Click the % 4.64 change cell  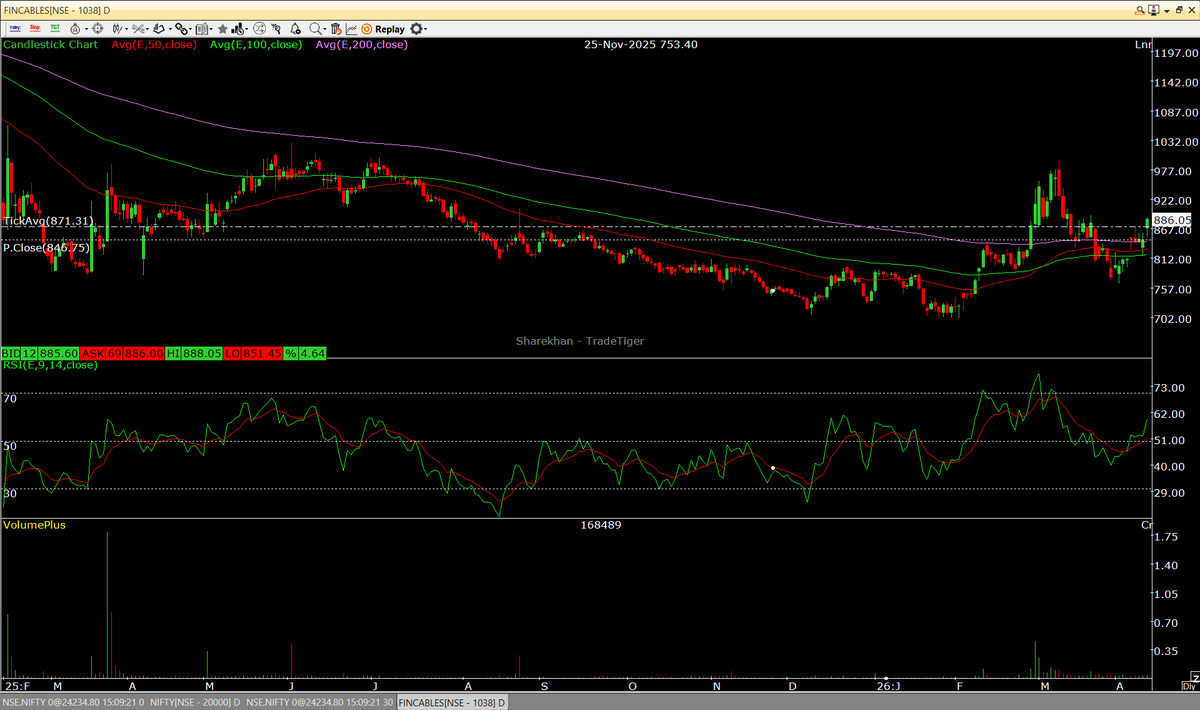[x=305, y=354]
